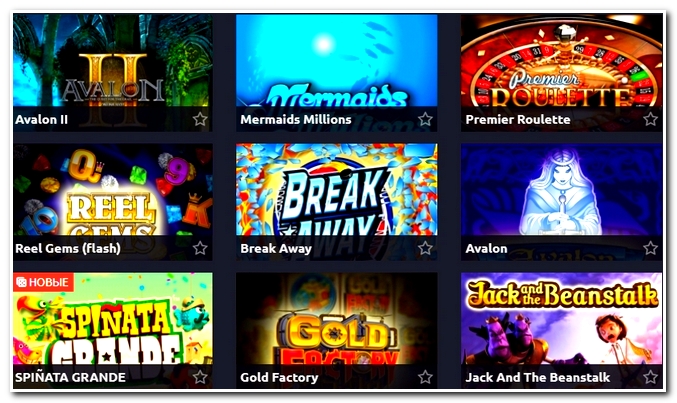Click the НОВЫЕ badge on Spiñata Grande
Viewport: 677px width, 403px height.
(43, 282)
